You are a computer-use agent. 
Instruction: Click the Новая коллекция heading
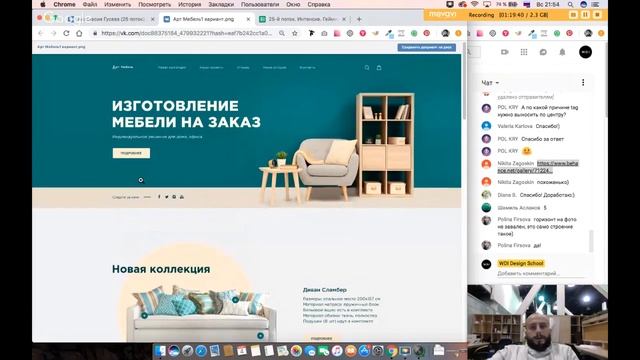coord(161,269)
